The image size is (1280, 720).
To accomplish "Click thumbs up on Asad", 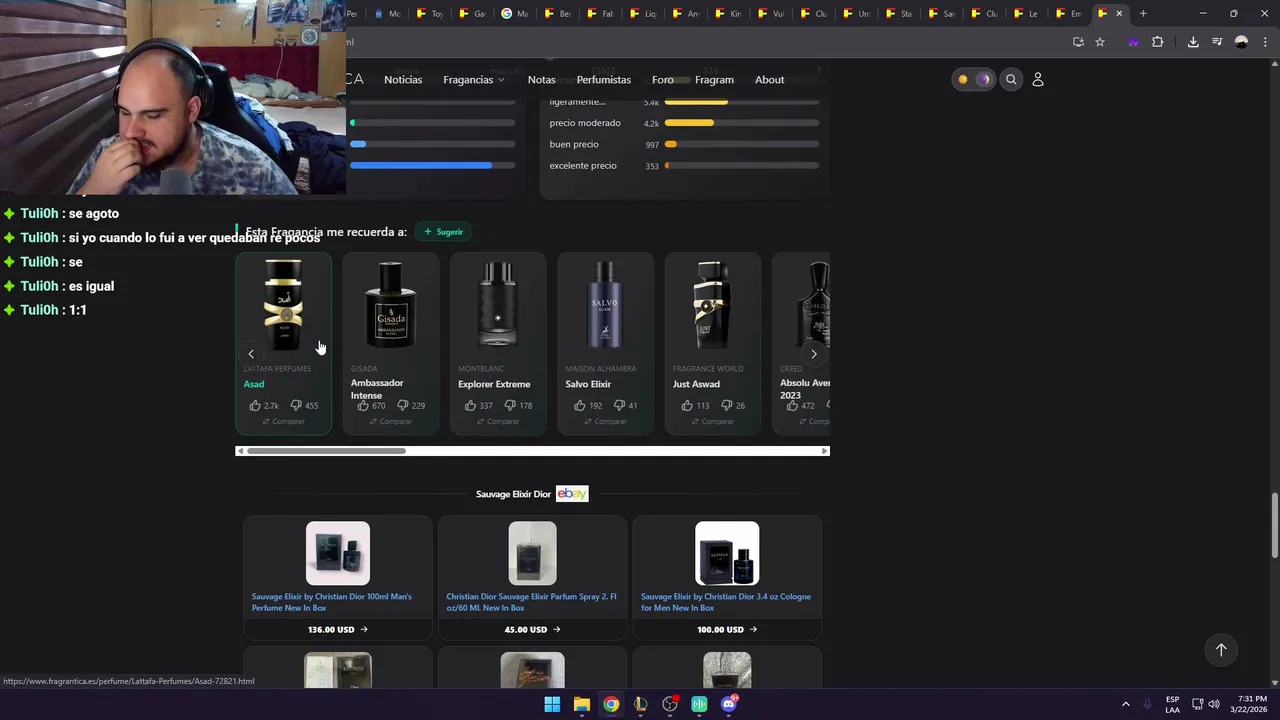I will 255,405.
